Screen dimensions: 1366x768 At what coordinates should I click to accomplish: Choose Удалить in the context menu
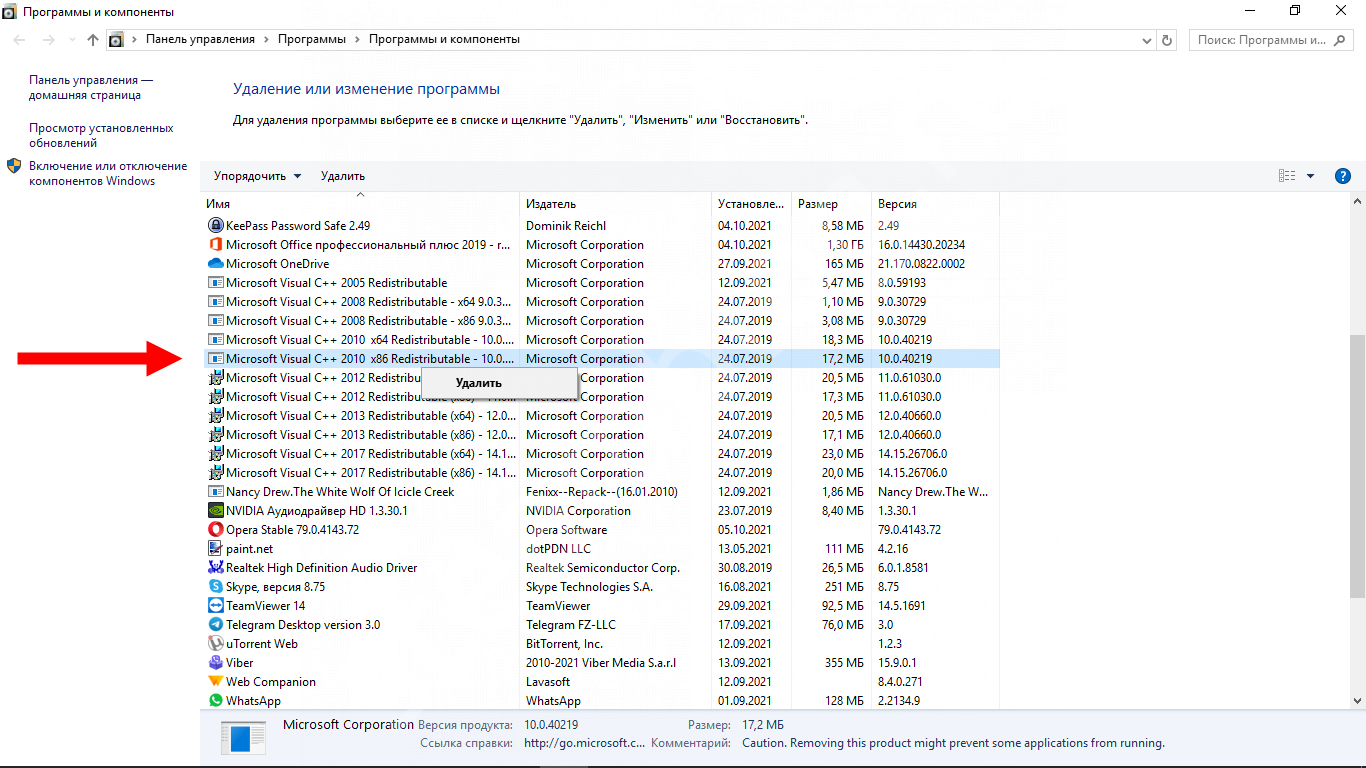tap(499, 383)
